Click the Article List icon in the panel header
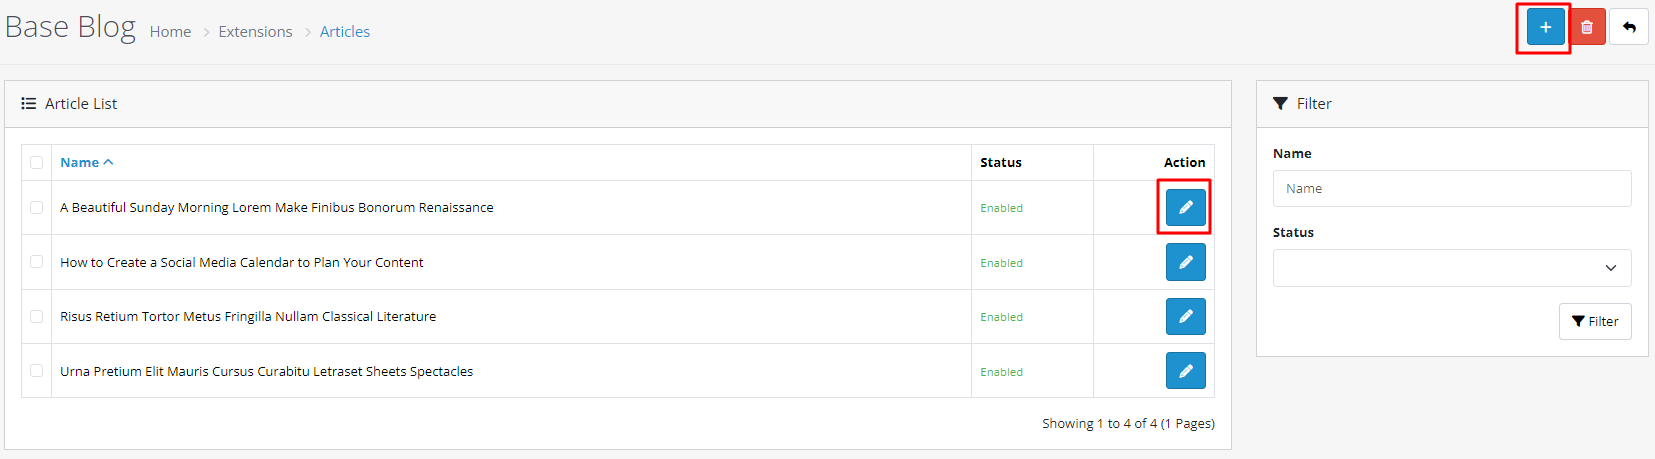Viewport: 1655px width, 459px height. coord(29,104)
